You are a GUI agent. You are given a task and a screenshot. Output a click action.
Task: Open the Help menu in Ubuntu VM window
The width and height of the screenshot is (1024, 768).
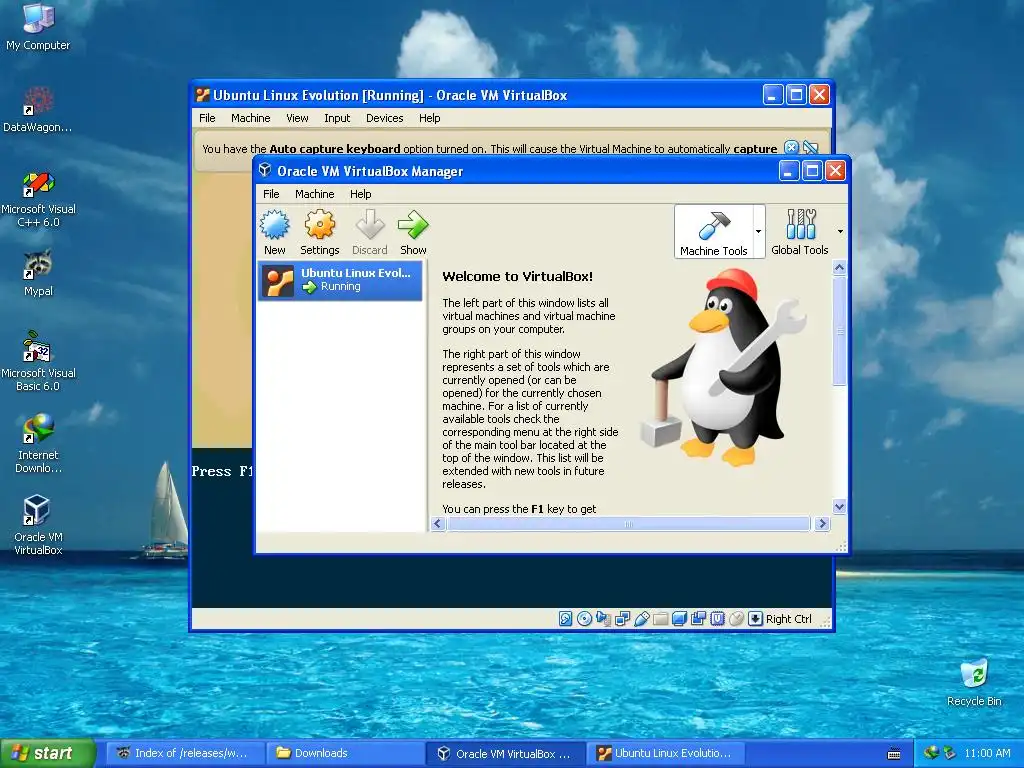click(429, 118)
